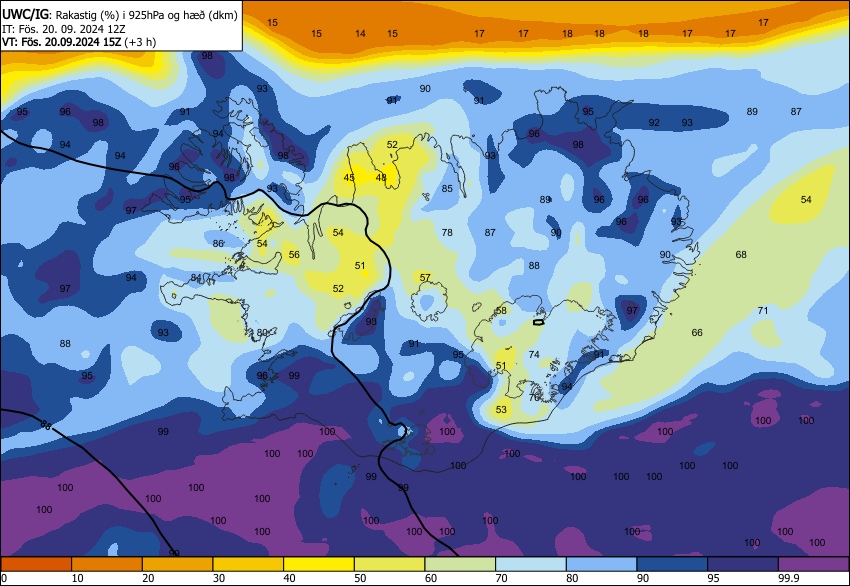Select the value '92' northeast of Iceland

(x=654, y=123)
